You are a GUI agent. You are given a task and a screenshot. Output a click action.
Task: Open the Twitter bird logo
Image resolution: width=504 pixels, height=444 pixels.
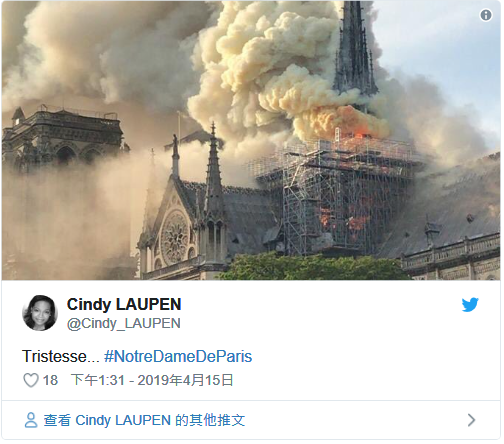[472, 306]
